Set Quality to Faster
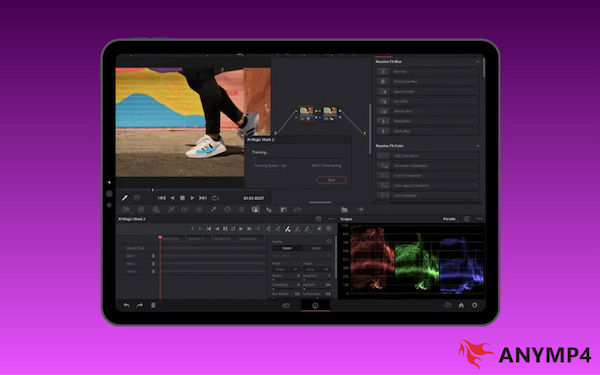Viewport: 600px width, 375px height. point(287,248)
